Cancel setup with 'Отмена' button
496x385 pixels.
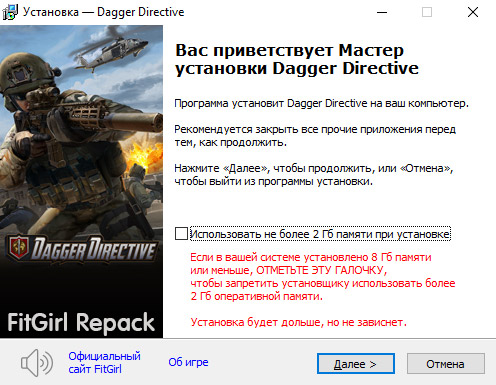click(446, 364)
